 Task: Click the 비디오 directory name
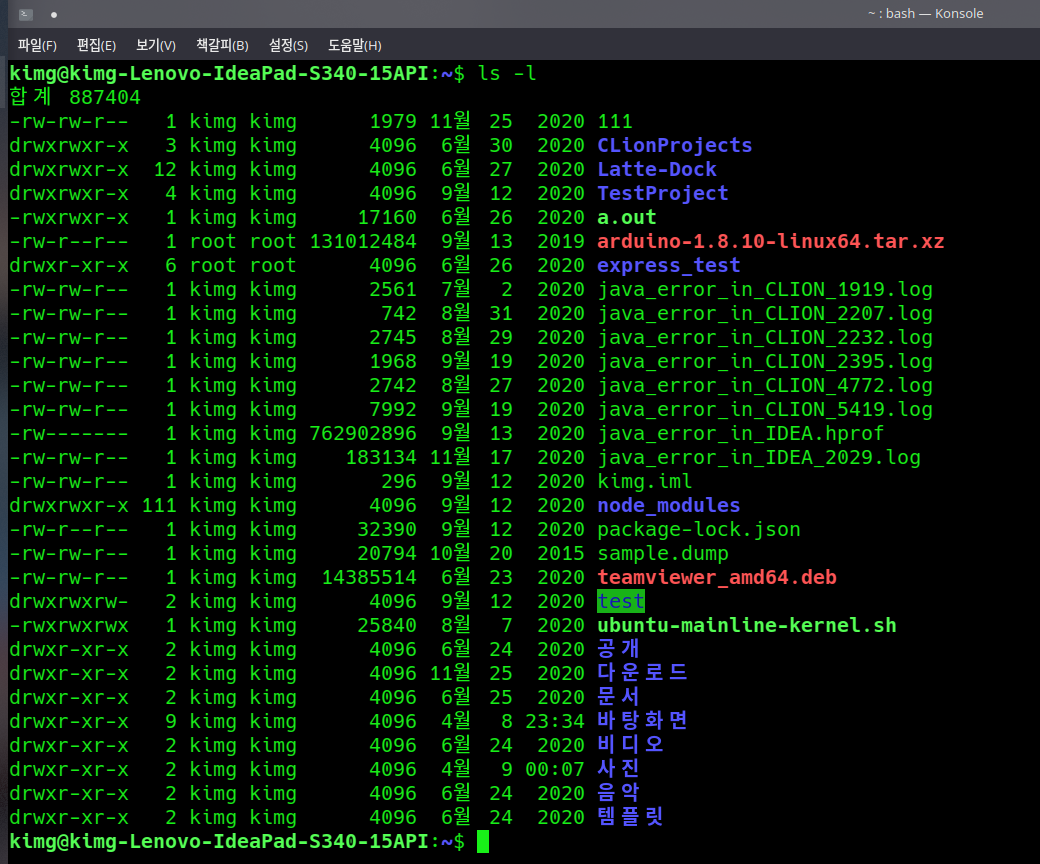630,744
